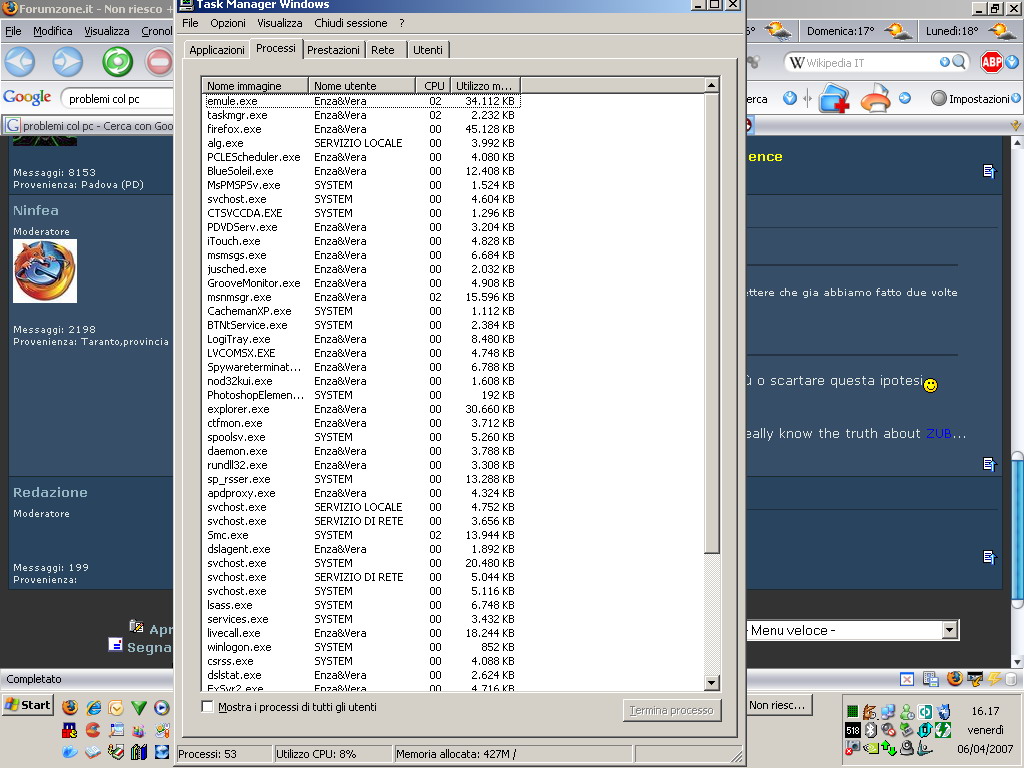Click the red stop loading icon
Viewport: 1024px width, 768px height.
(159, 63)
